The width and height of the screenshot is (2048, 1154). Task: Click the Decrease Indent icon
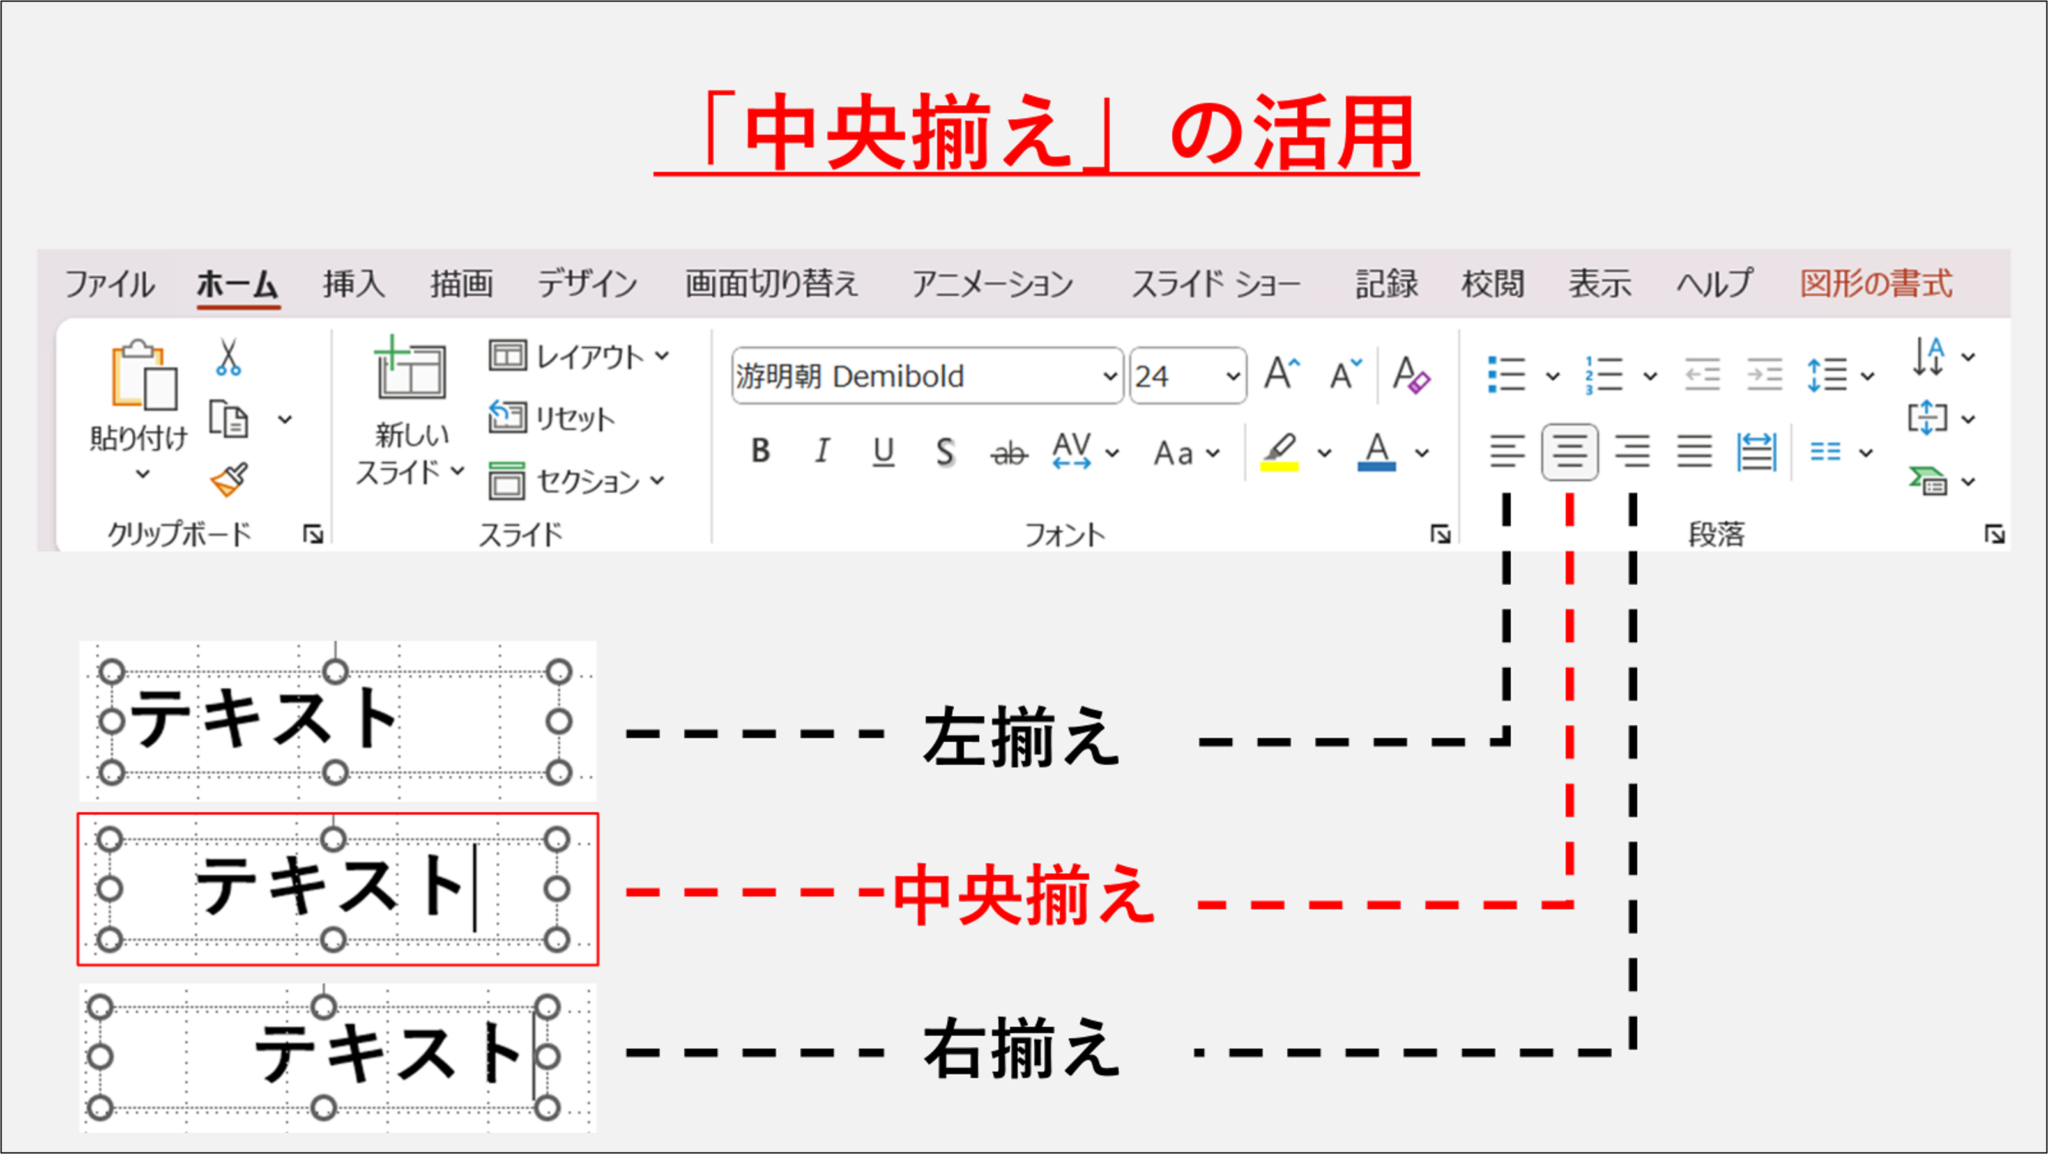coord(1702,375)
